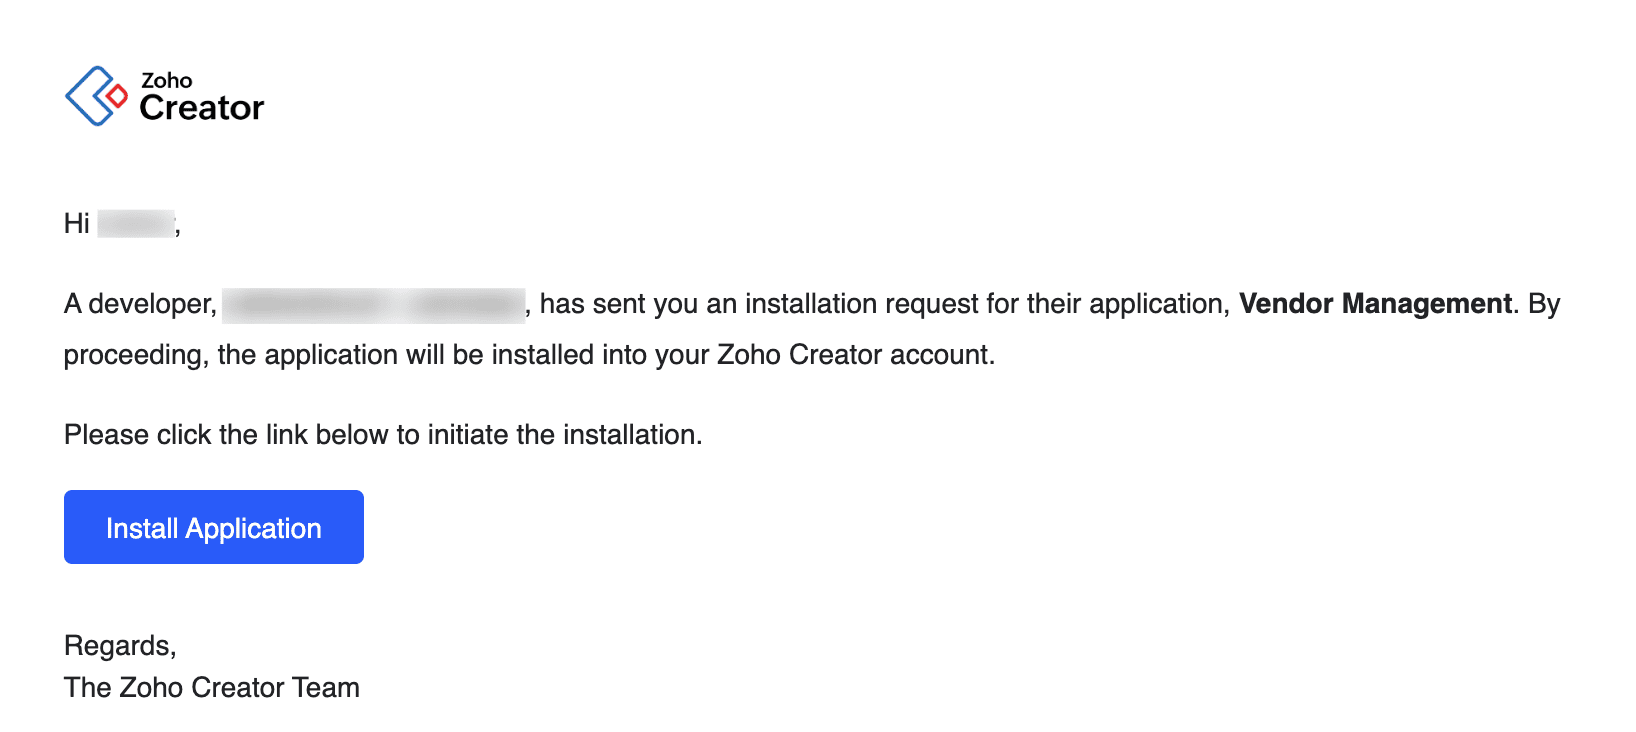Click the bold Vendor Management text

point(1375,304)
